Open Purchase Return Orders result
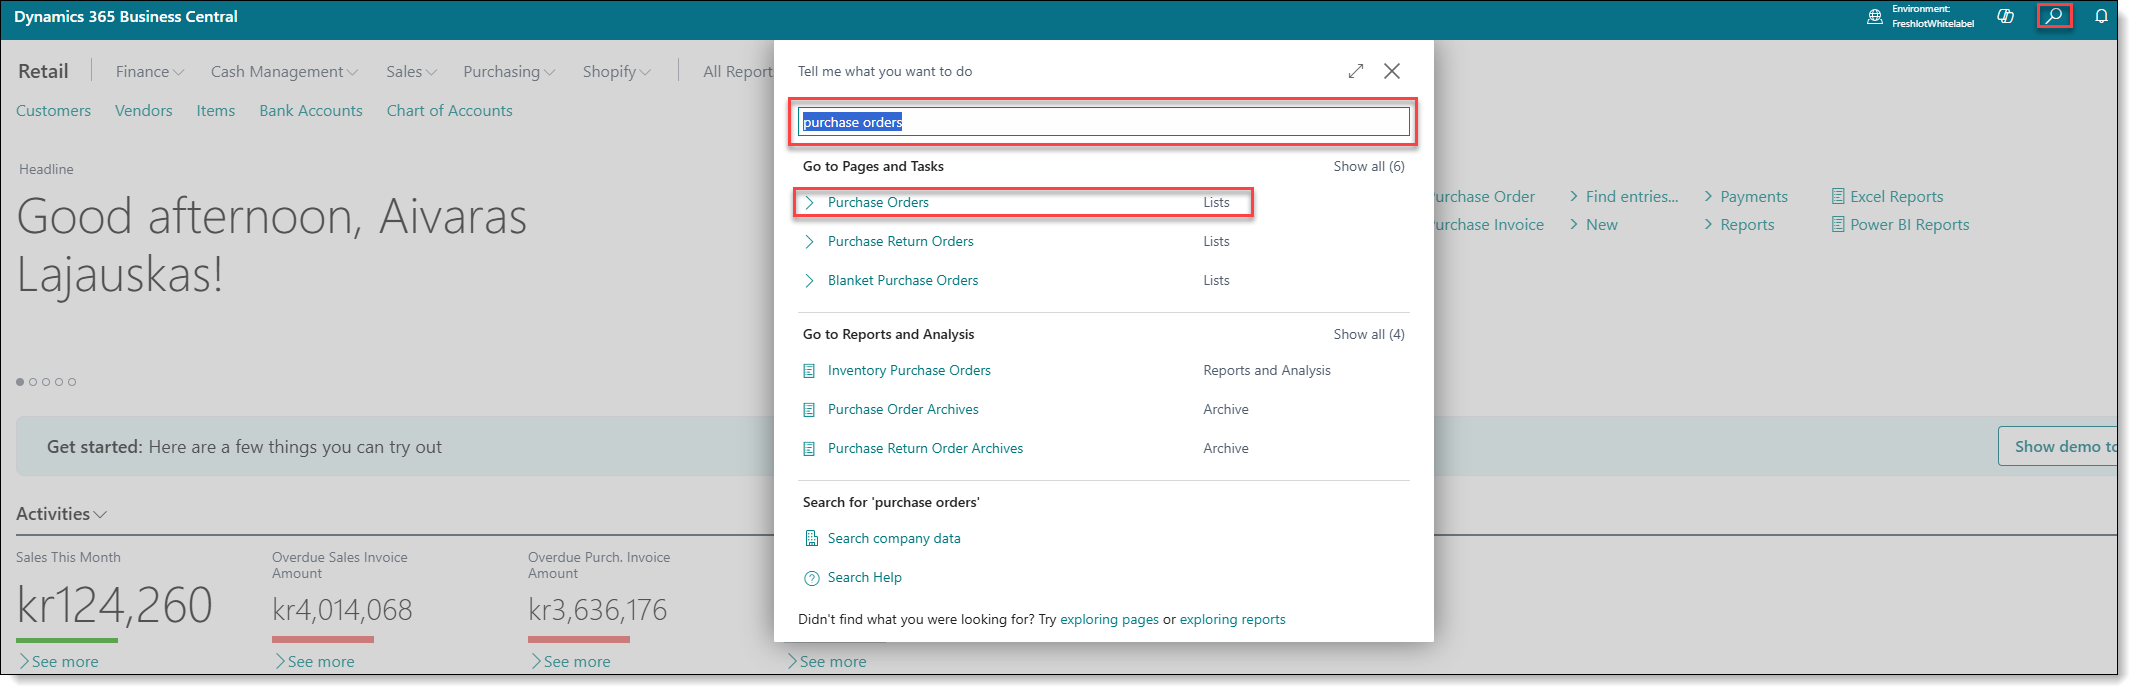Image resolution: width=2138 pixels, height=695 pixels. 900,241
